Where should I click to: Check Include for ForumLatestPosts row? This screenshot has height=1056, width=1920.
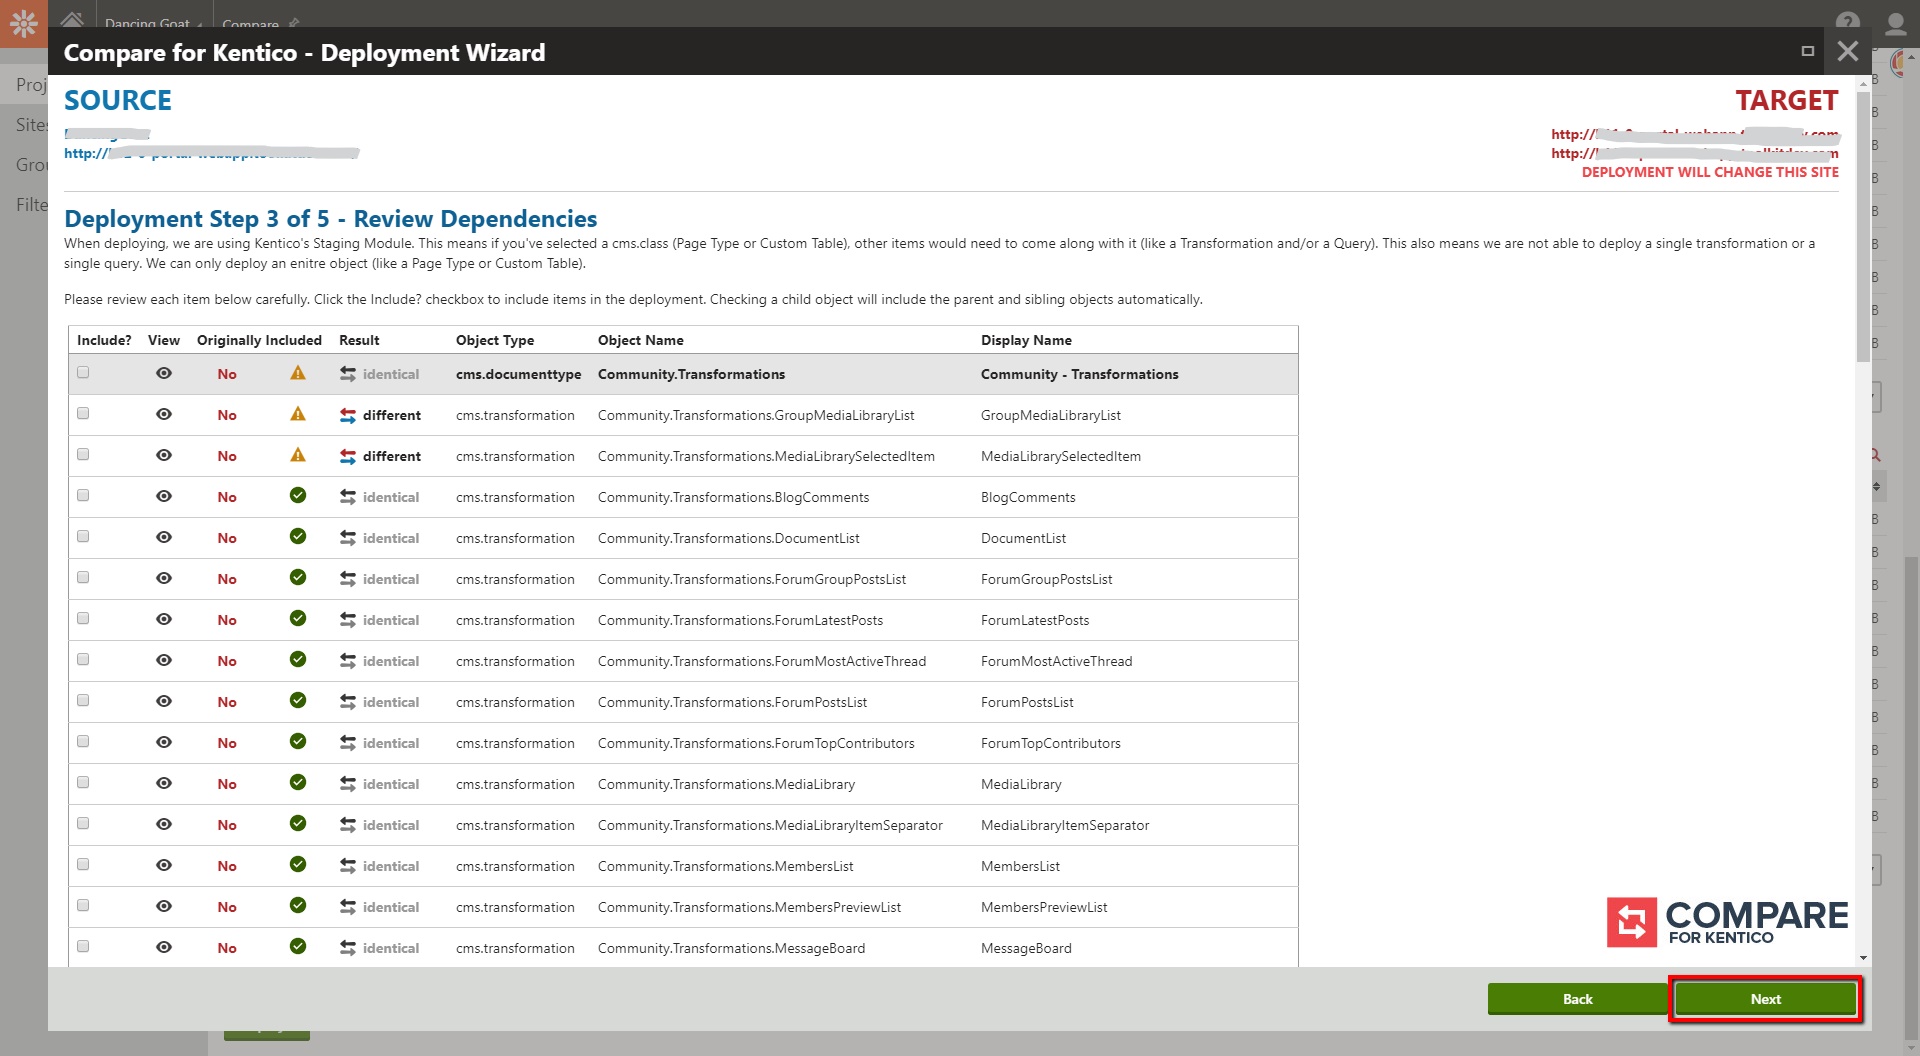pos(83,619)
